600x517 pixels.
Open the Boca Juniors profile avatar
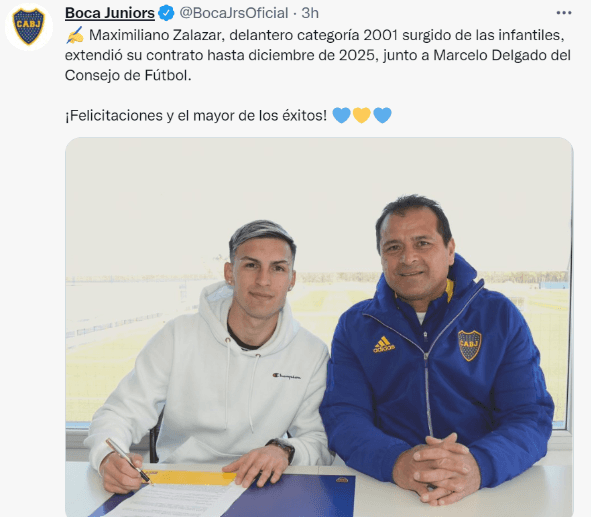click(29, 26)
